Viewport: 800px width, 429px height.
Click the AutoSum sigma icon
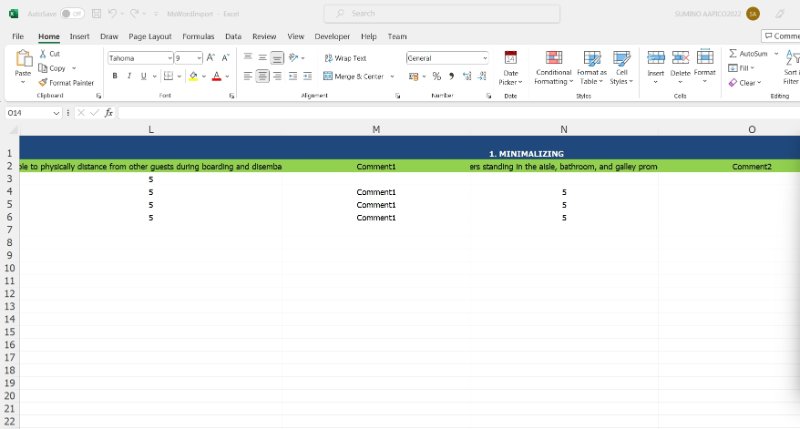(x=733, y=54)
